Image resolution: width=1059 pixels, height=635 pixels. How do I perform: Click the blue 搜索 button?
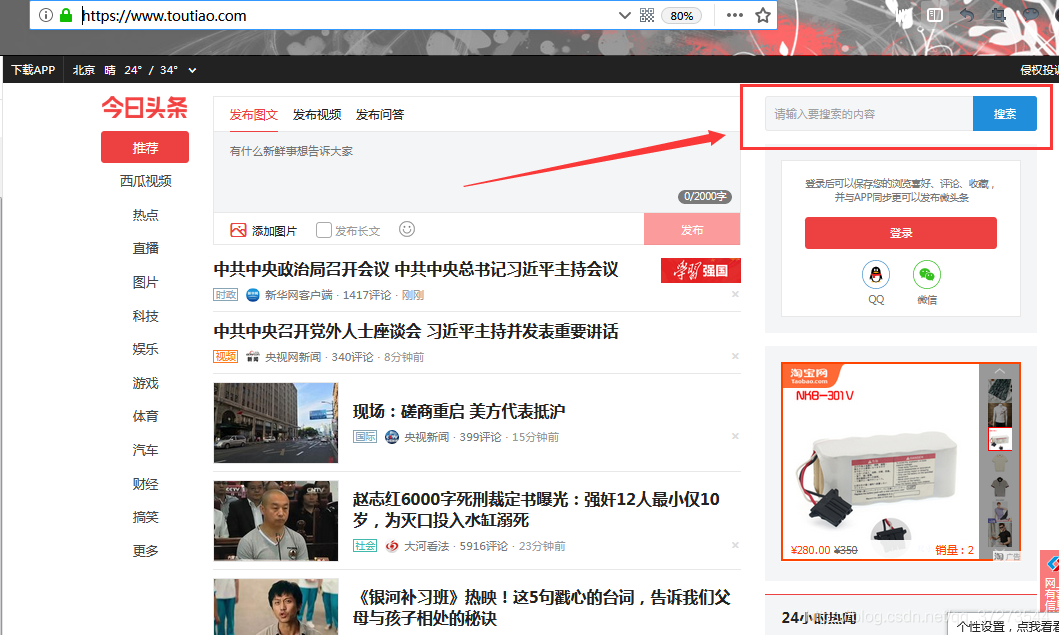[x=1004, y=113]
